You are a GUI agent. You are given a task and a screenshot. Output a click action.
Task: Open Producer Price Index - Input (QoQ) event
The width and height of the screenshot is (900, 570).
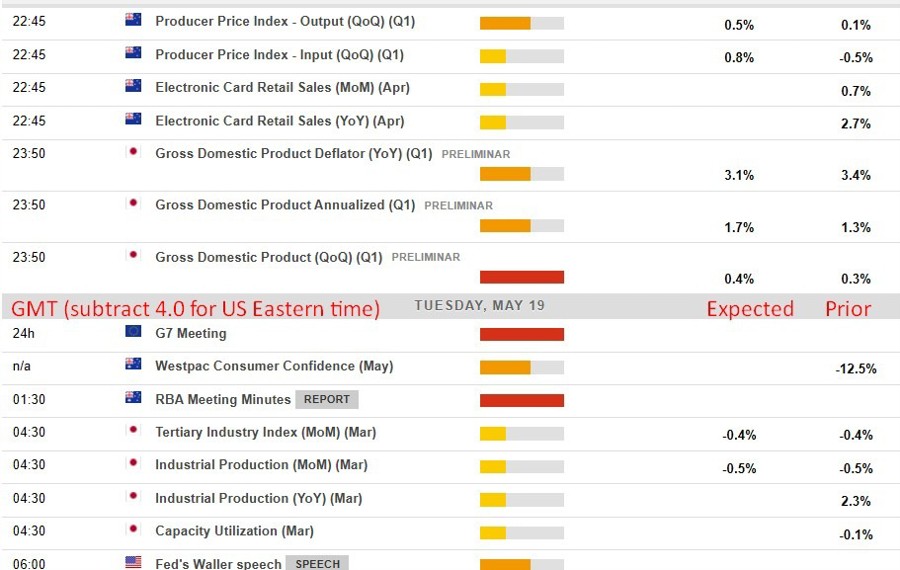pyautogui.click(x=280, y=55)
